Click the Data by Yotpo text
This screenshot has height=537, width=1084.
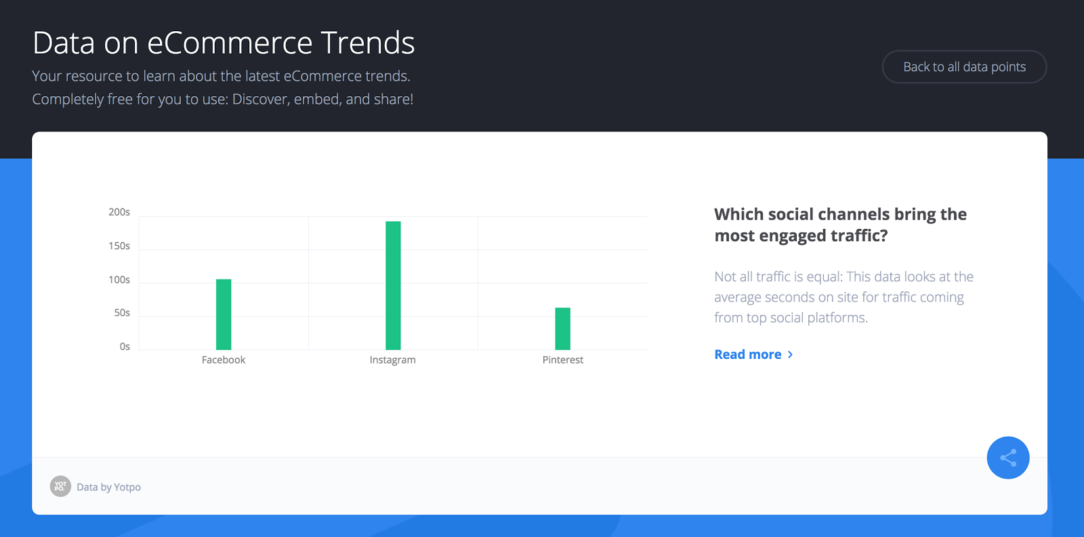109,487
